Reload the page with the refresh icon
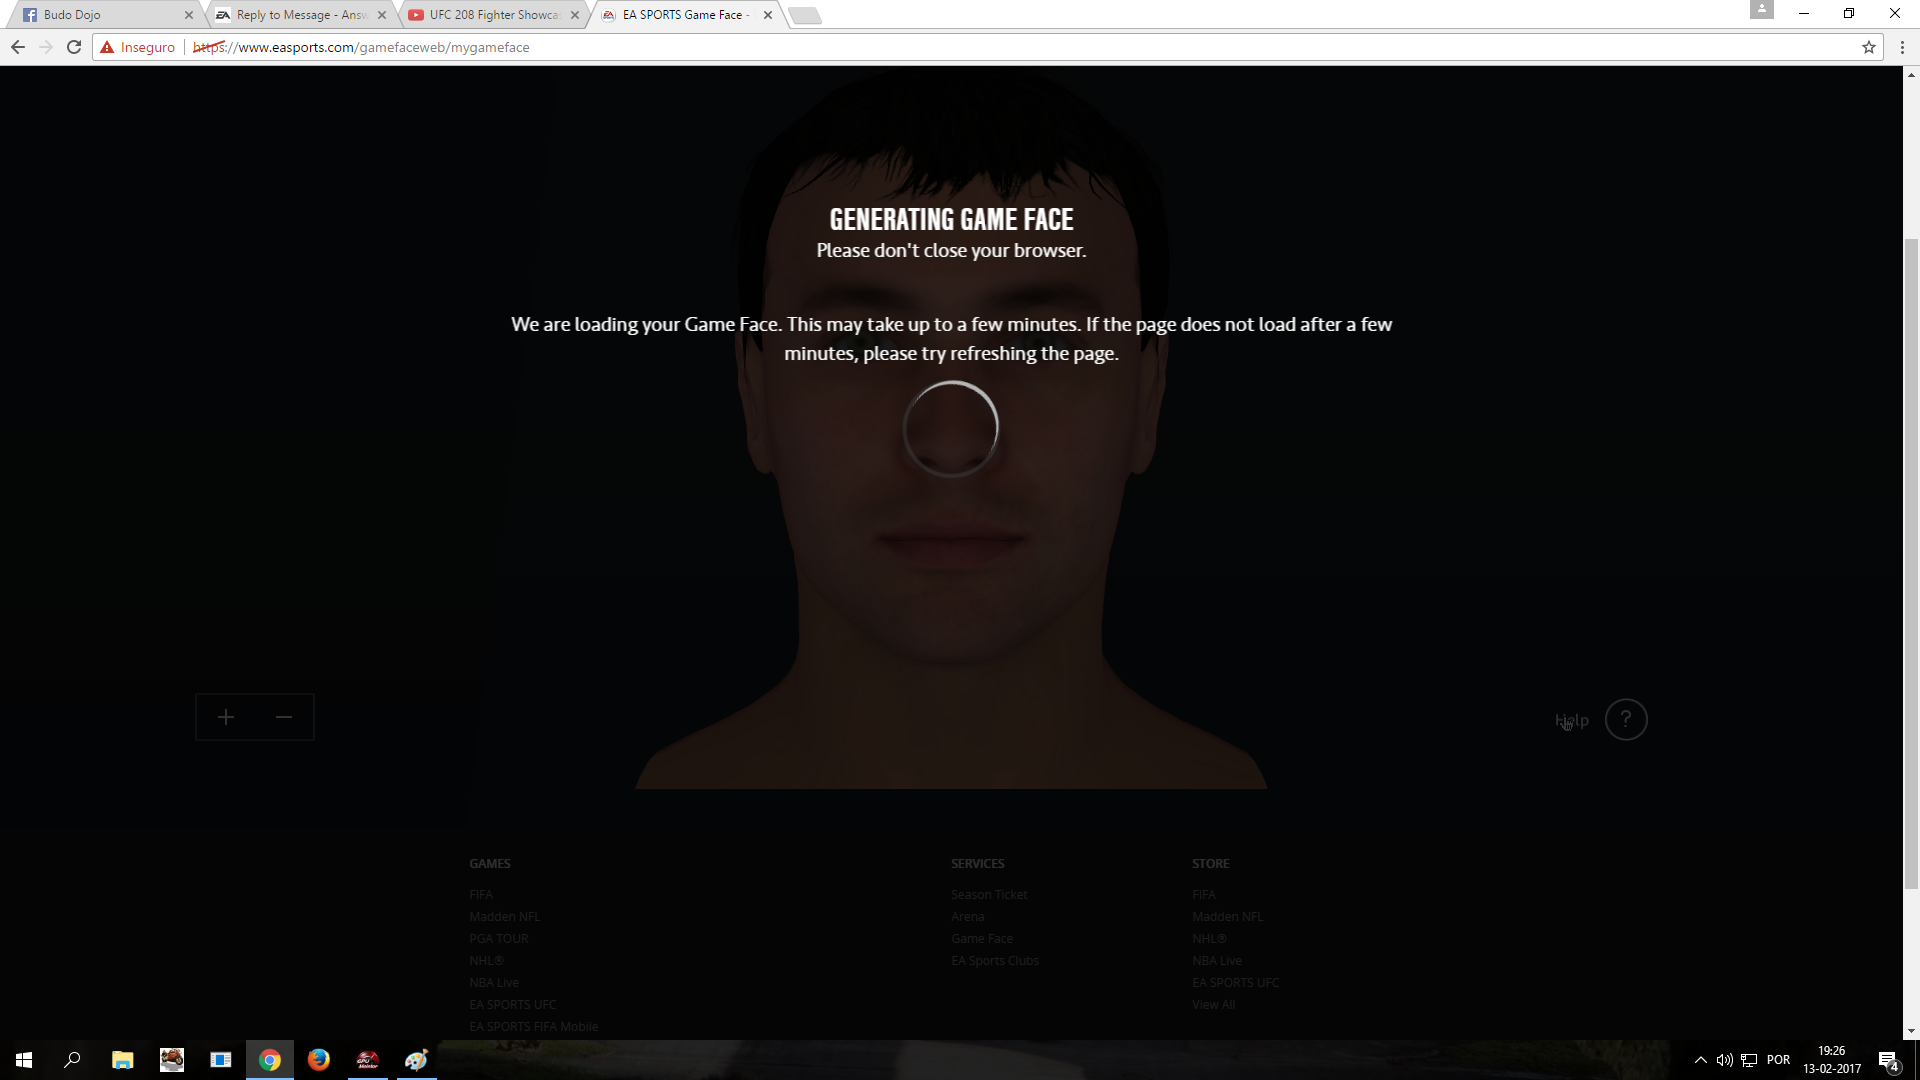Screen dimensions: 1920x1080 (x=74, y=47)
